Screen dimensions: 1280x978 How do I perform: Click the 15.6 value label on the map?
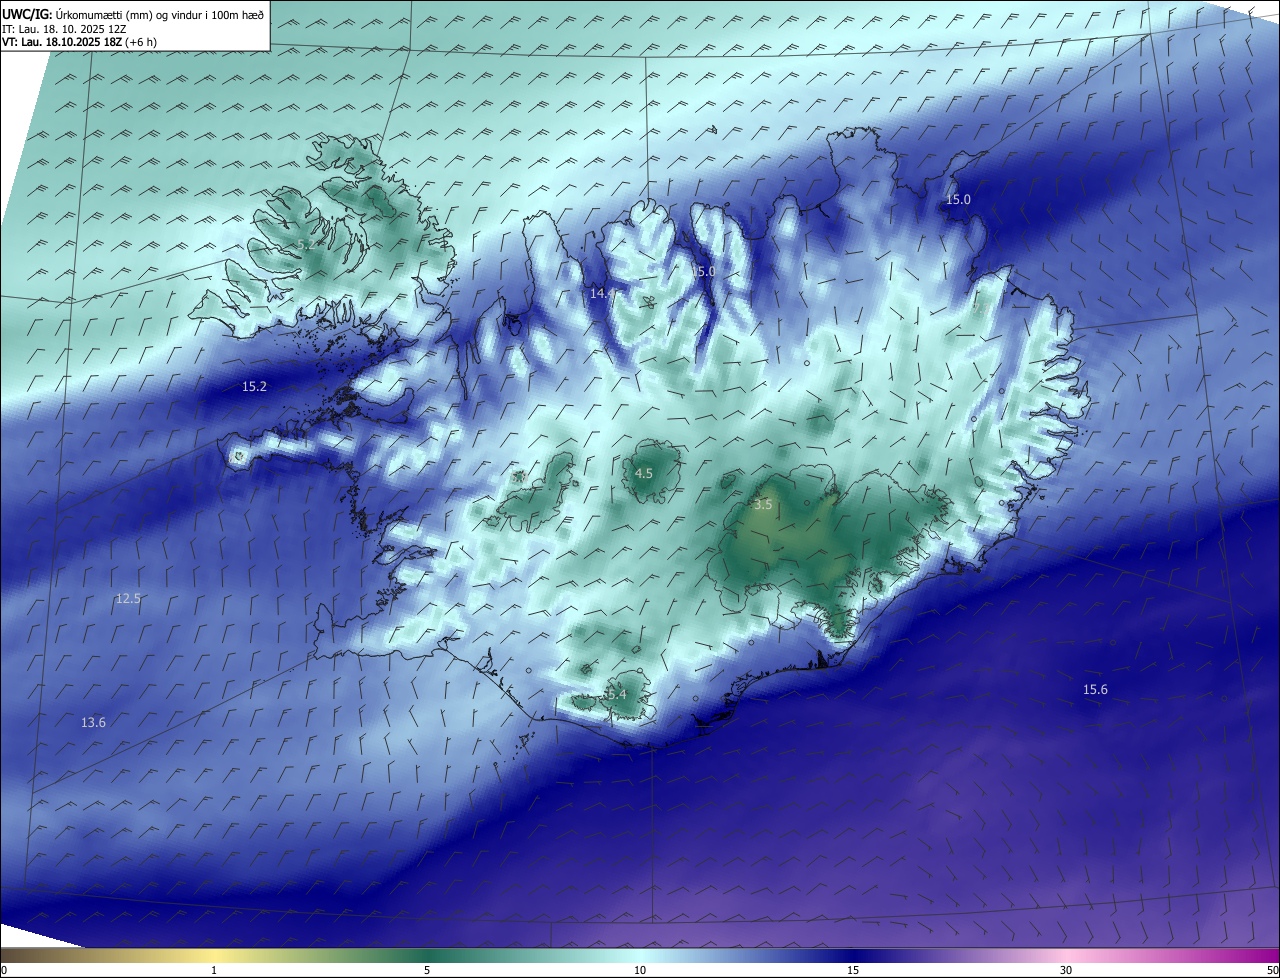pos(1095,690)
